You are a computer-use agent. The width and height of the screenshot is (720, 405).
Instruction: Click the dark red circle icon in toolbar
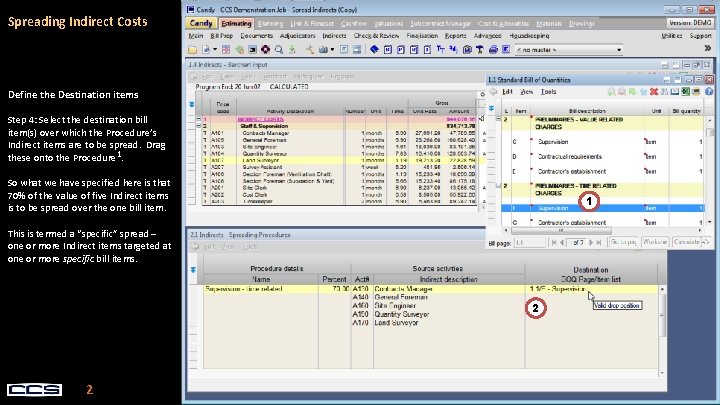(265, 50)
